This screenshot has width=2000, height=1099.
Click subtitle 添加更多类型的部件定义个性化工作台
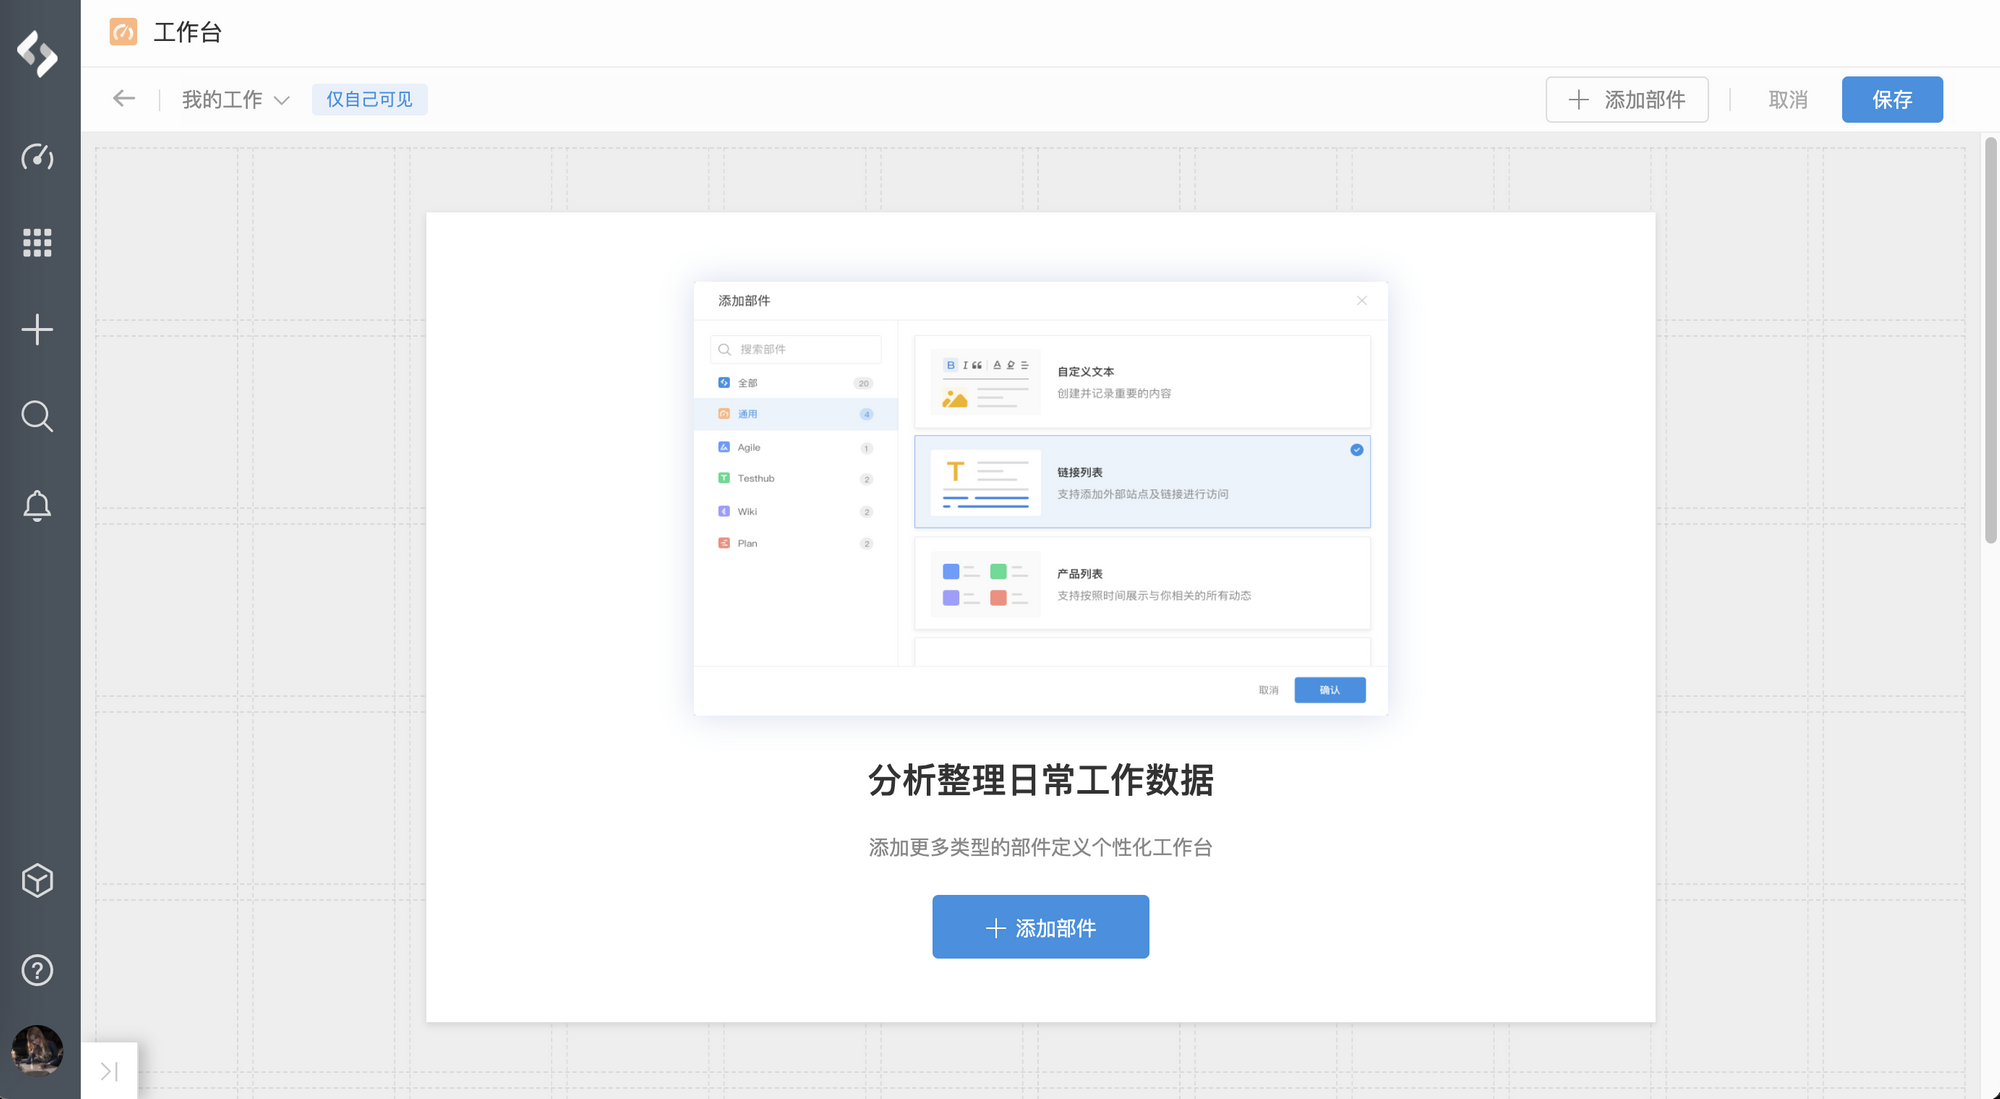point(1040,847)
